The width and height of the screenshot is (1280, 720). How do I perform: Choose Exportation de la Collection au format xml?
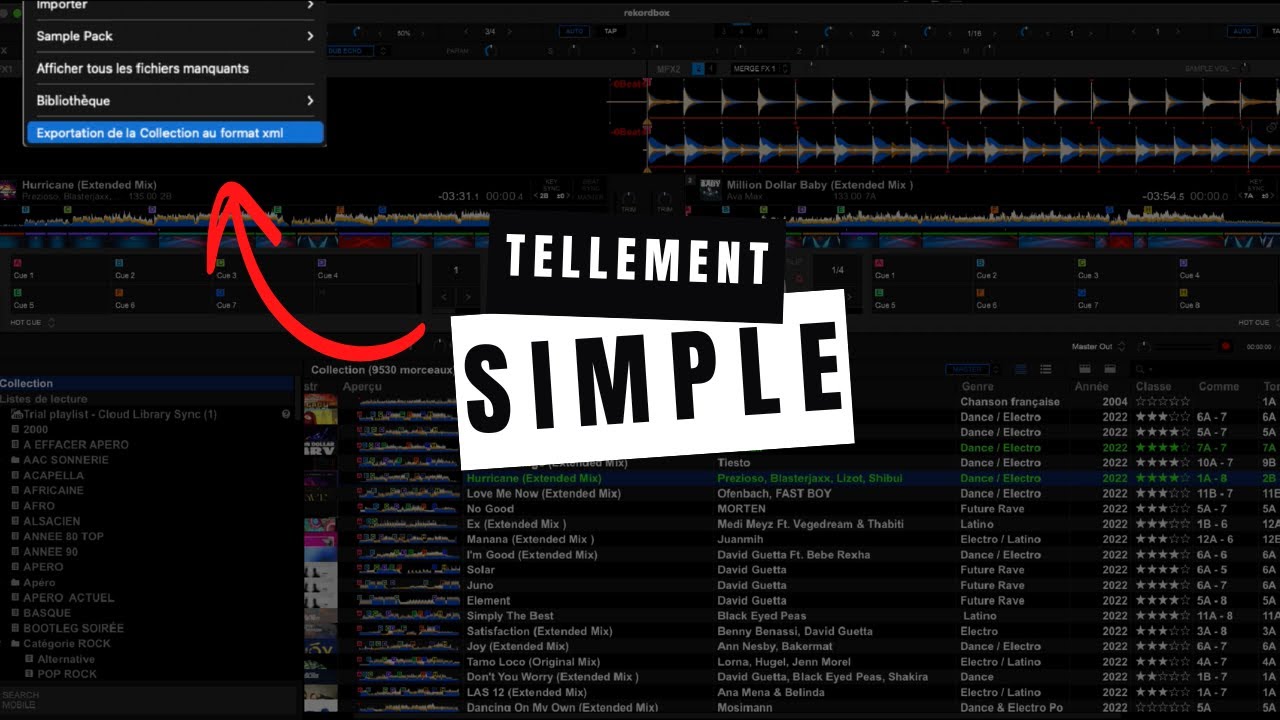click(x=175, y=133)
